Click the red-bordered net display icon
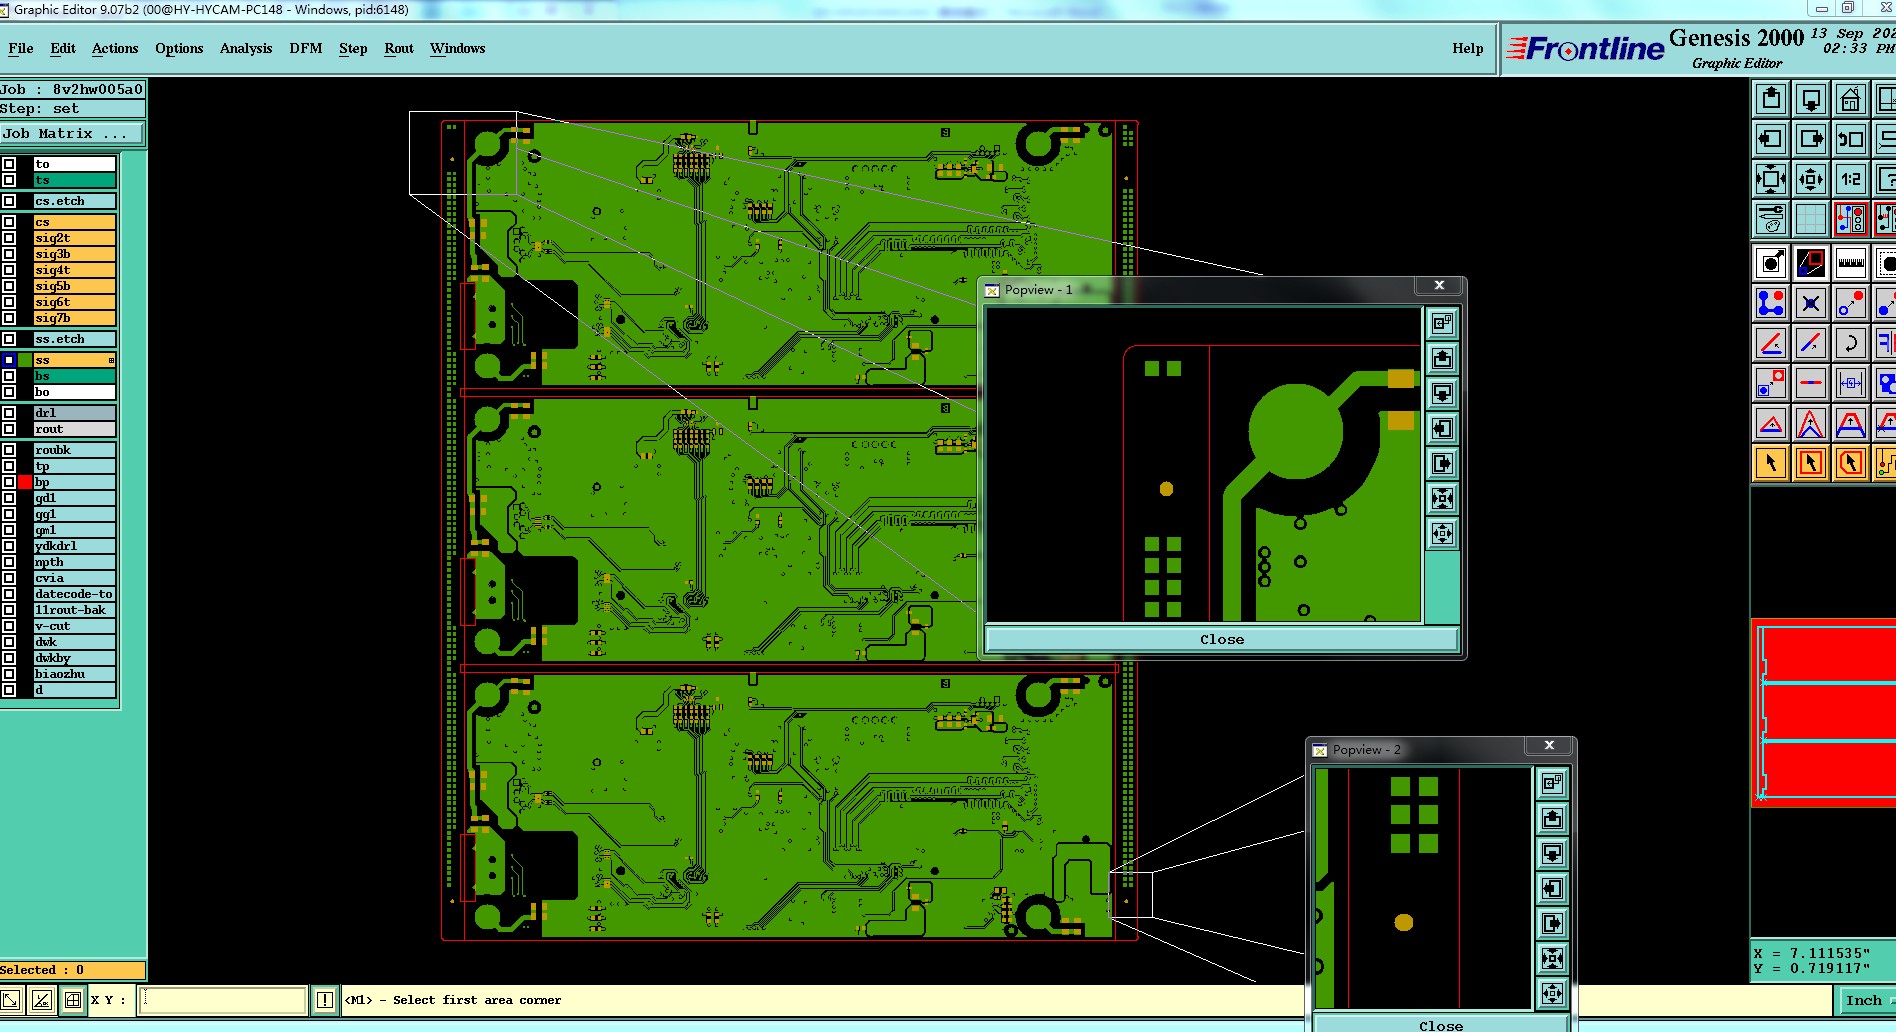The image size is (1896, 1032). coord(1851,219)
